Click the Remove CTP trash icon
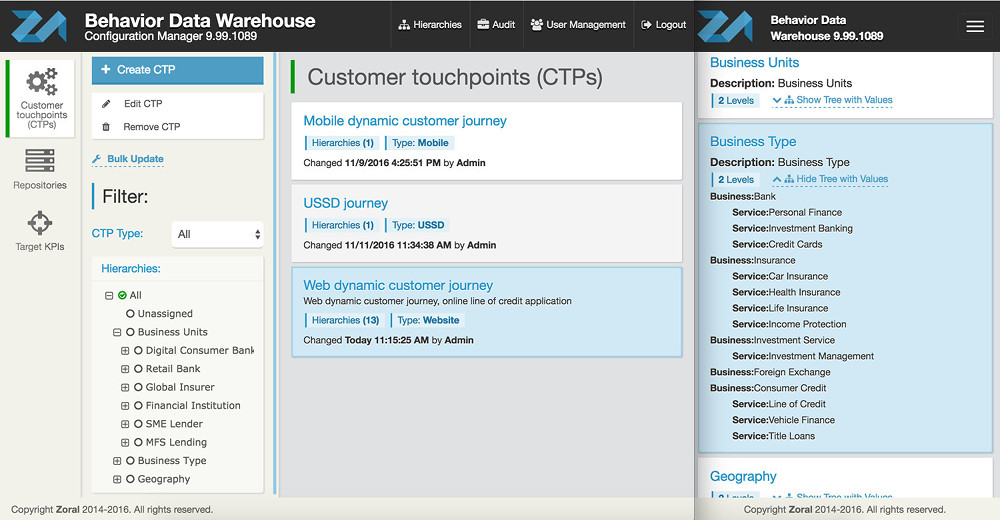 tap(107, 127)
